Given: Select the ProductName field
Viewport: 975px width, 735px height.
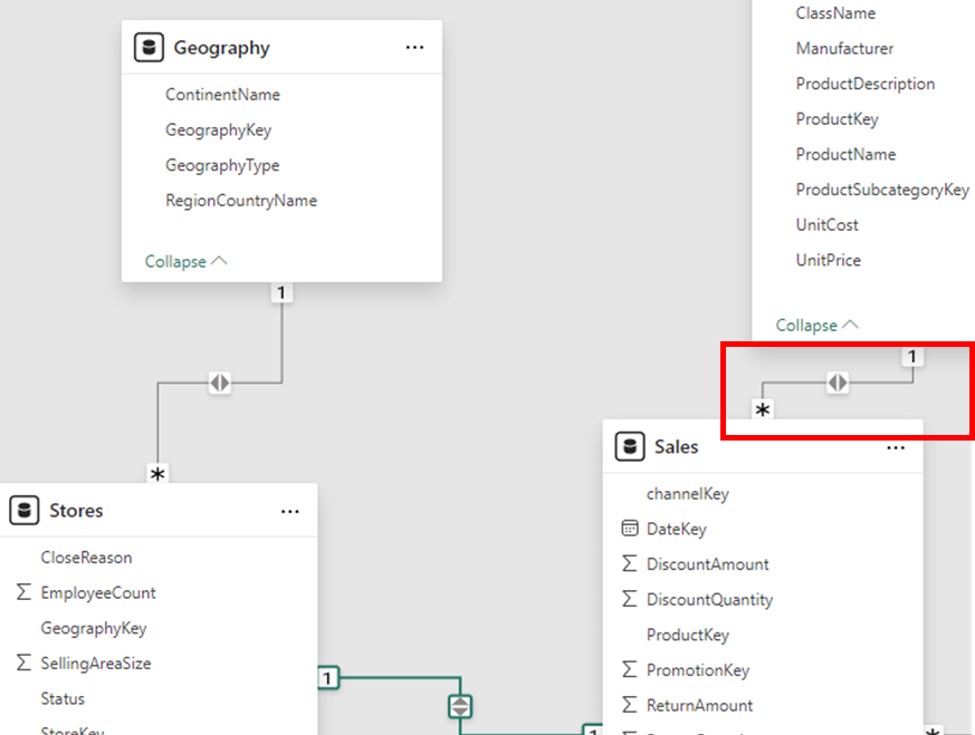Looking at the screenshot, I should tap(846, 154).
